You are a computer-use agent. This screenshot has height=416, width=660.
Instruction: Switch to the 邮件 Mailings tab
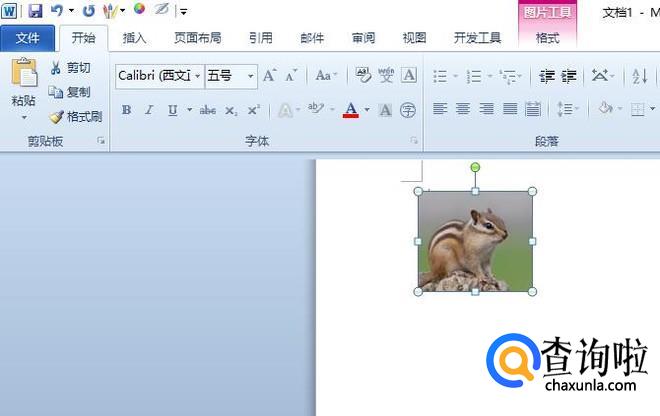(x=312, y=38)
